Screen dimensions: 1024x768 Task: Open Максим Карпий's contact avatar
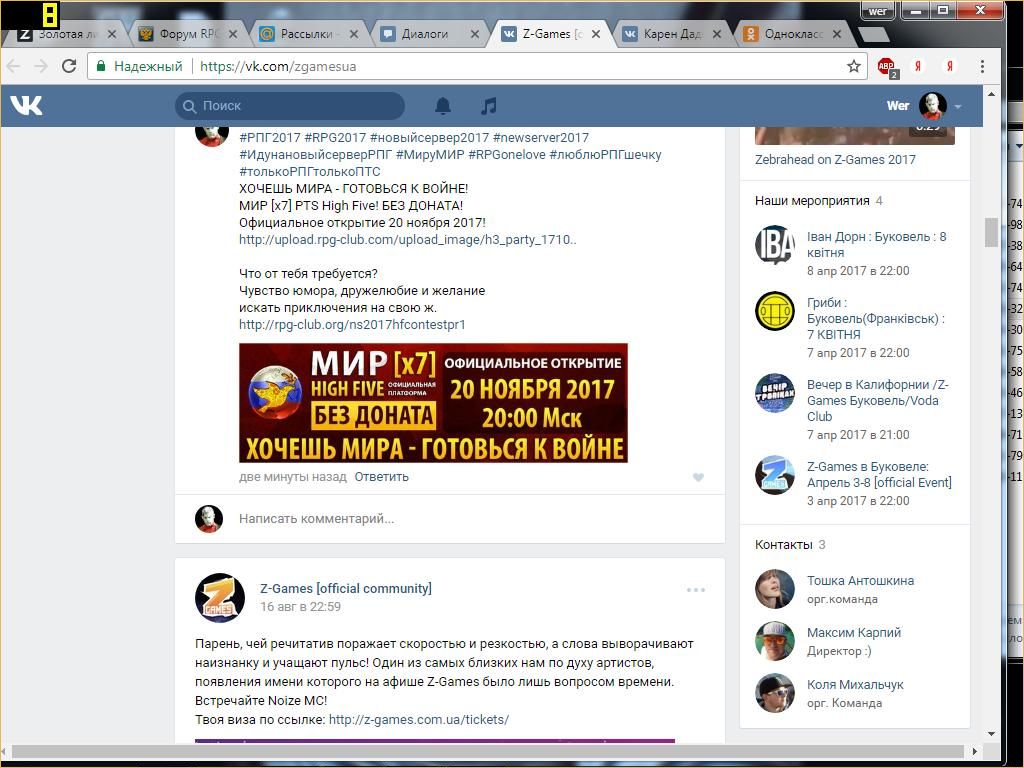(775, 641)
